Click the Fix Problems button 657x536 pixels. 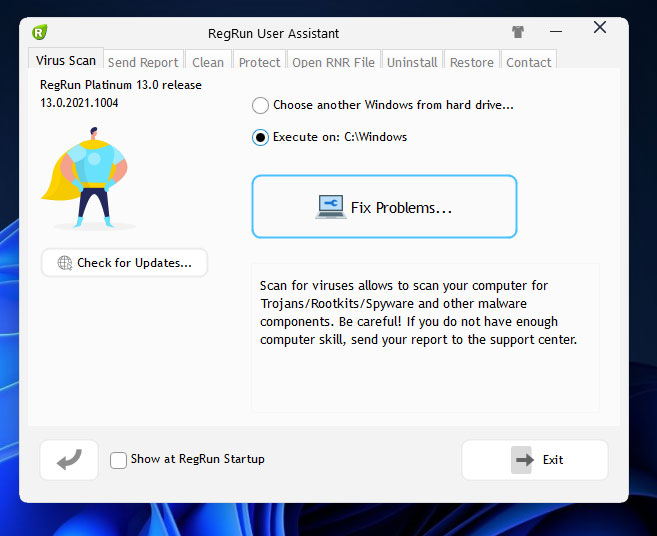[x=384, y=207]
